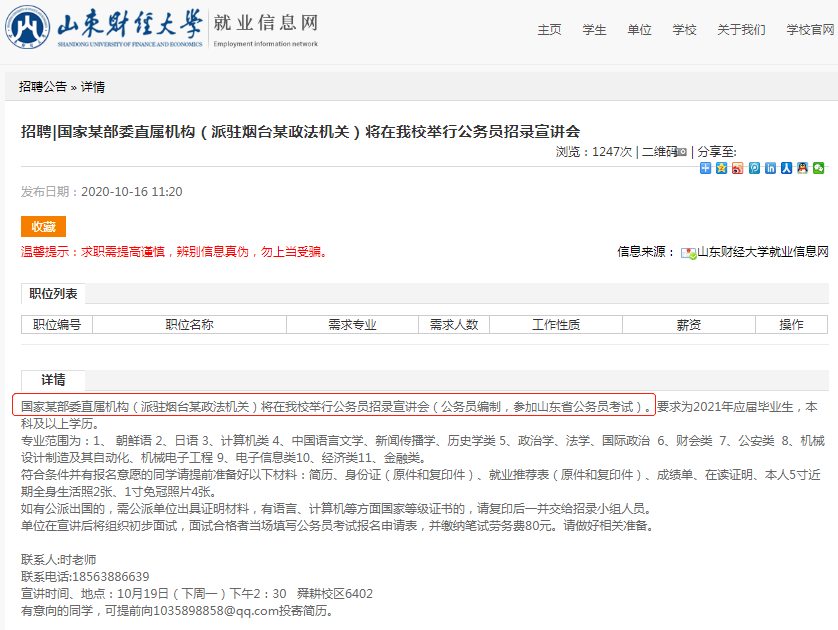Open 学生 menu in top navigation

(x=594, y=30)
